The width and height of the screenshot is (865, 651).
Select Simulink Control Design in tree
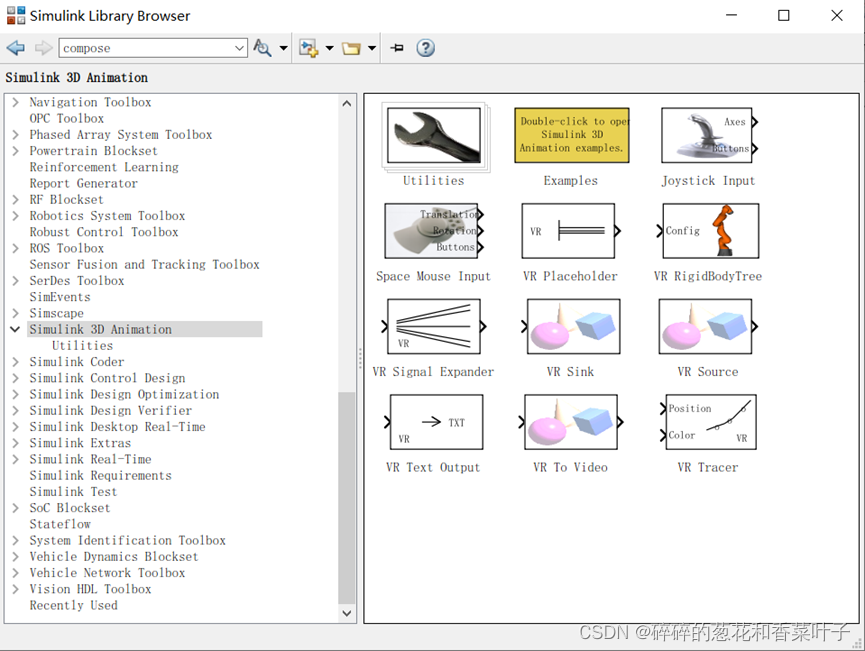click(108, 378)
